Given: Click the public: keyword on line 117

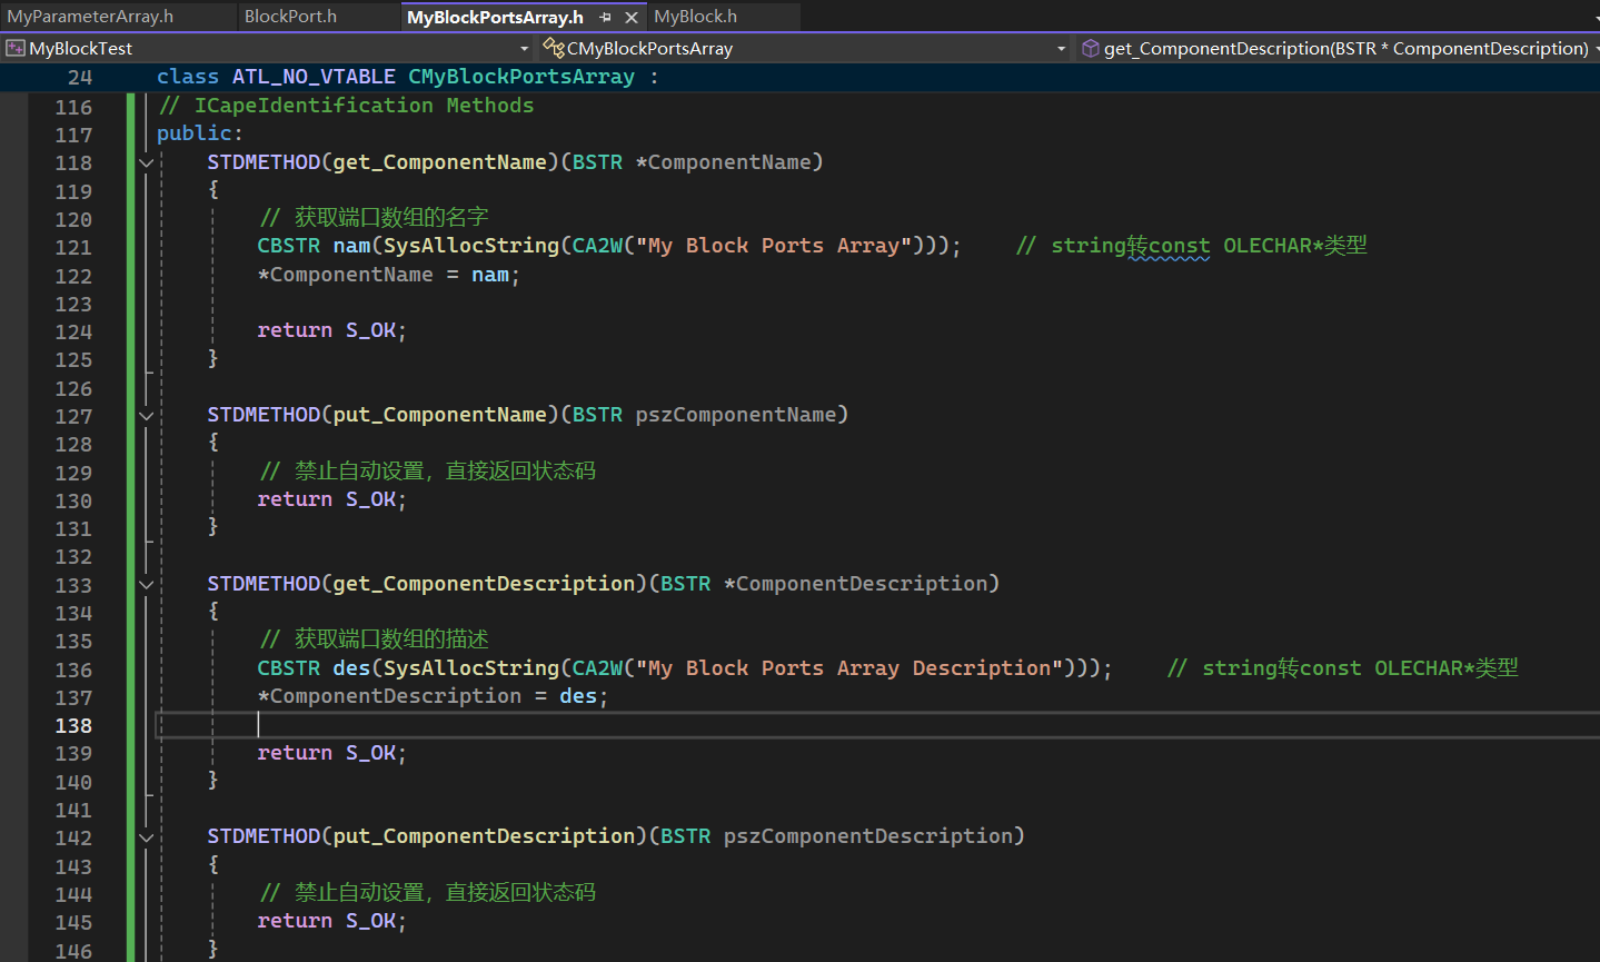Looking at the screenshot, I should [x=199, y=133].
